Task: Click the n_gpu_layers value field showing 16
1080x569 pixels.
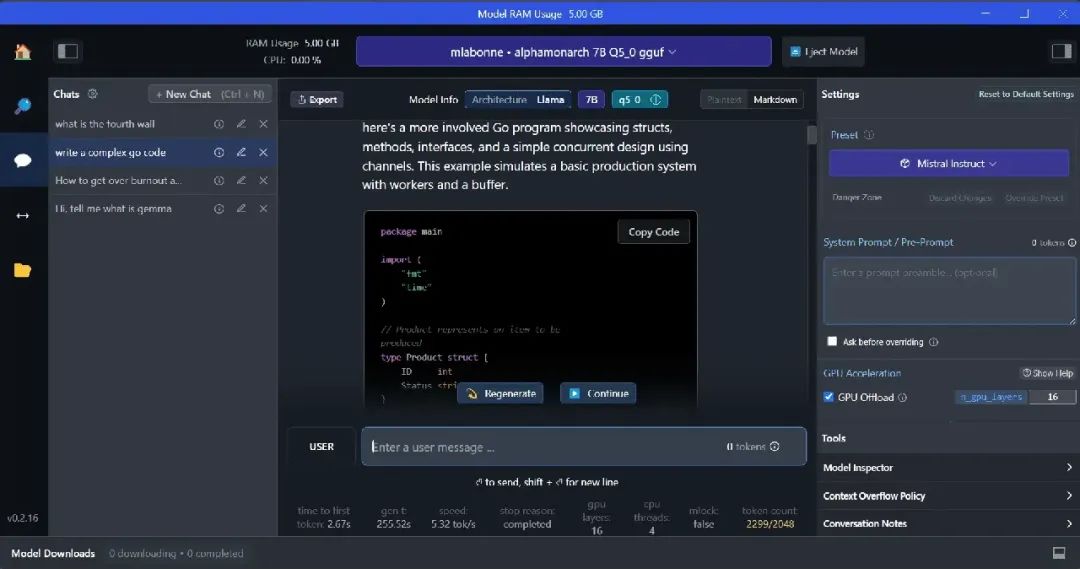Action: [x=1052, y=397]
